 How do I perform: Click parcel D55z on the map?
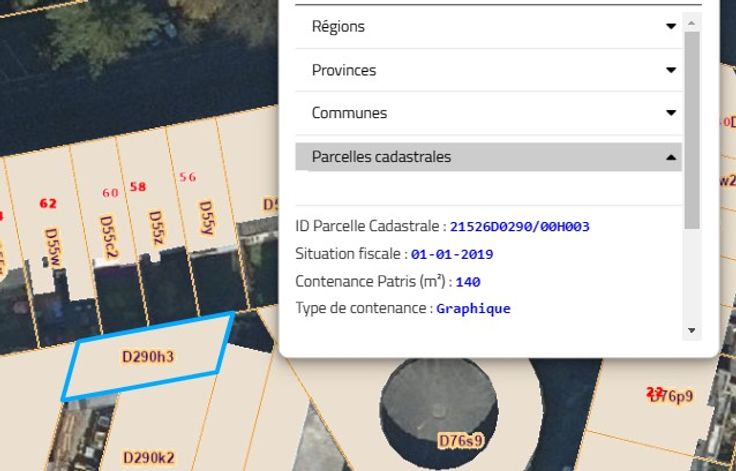[155, 227]
